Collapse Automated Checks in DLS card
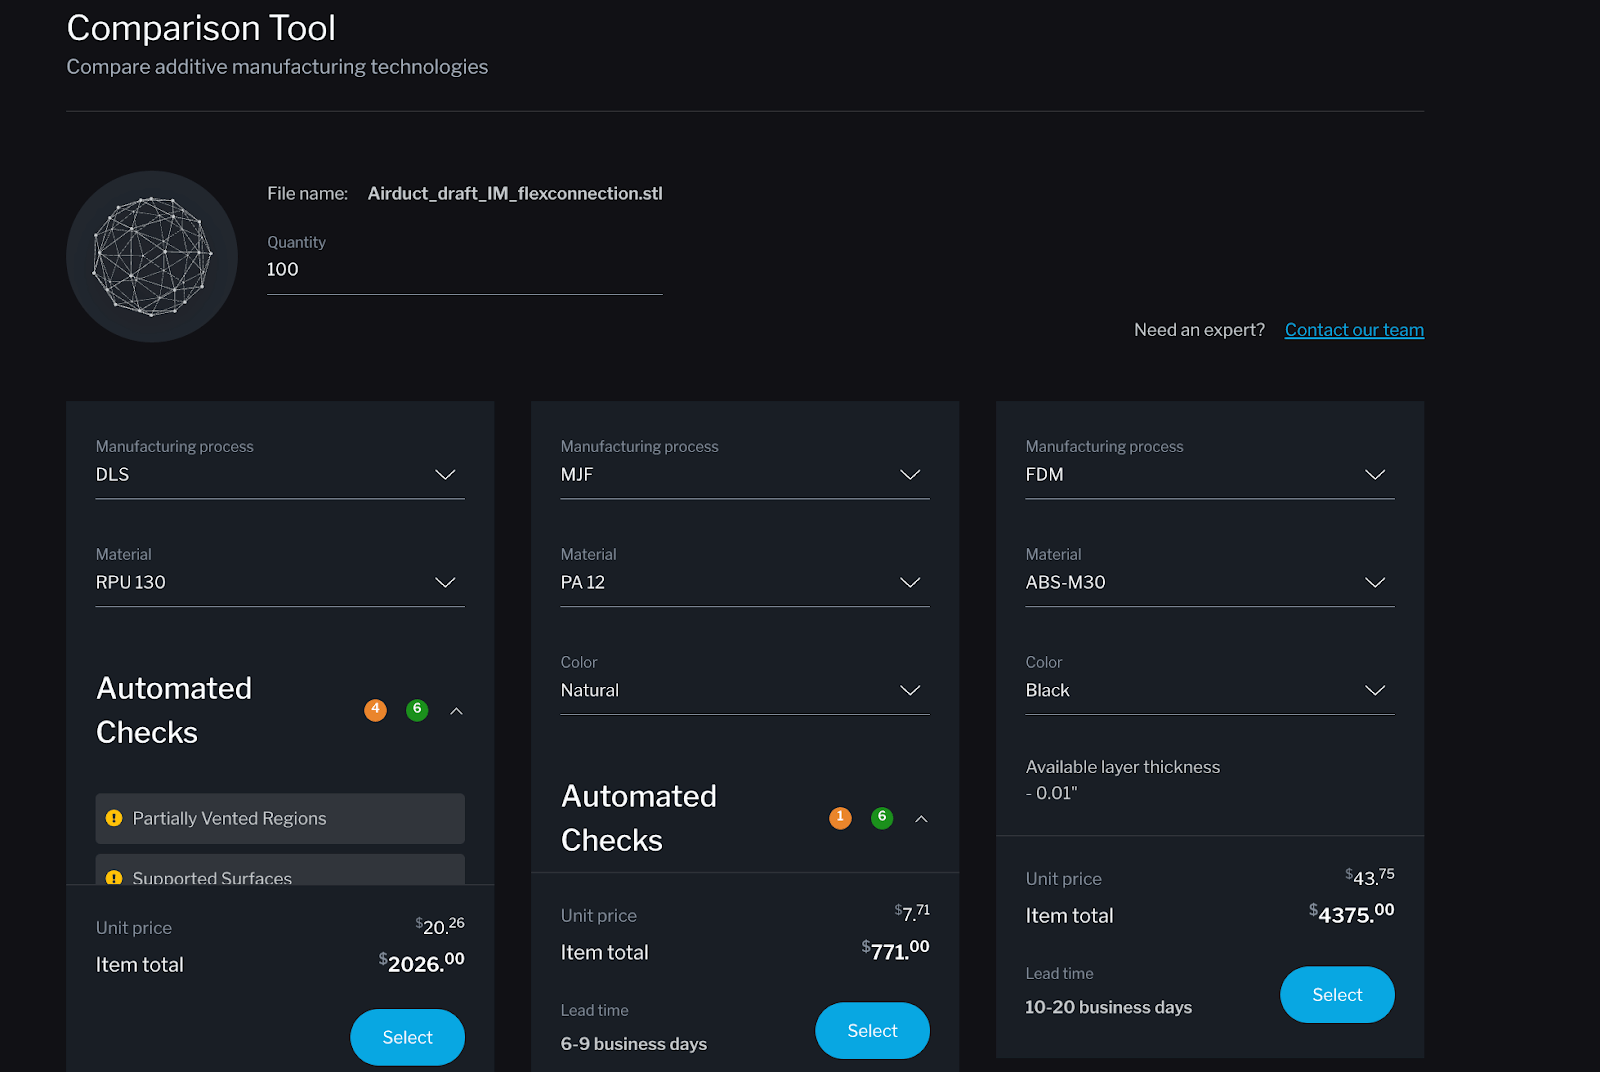Screen dimensions: 1600x1072 tap(456, 711)
